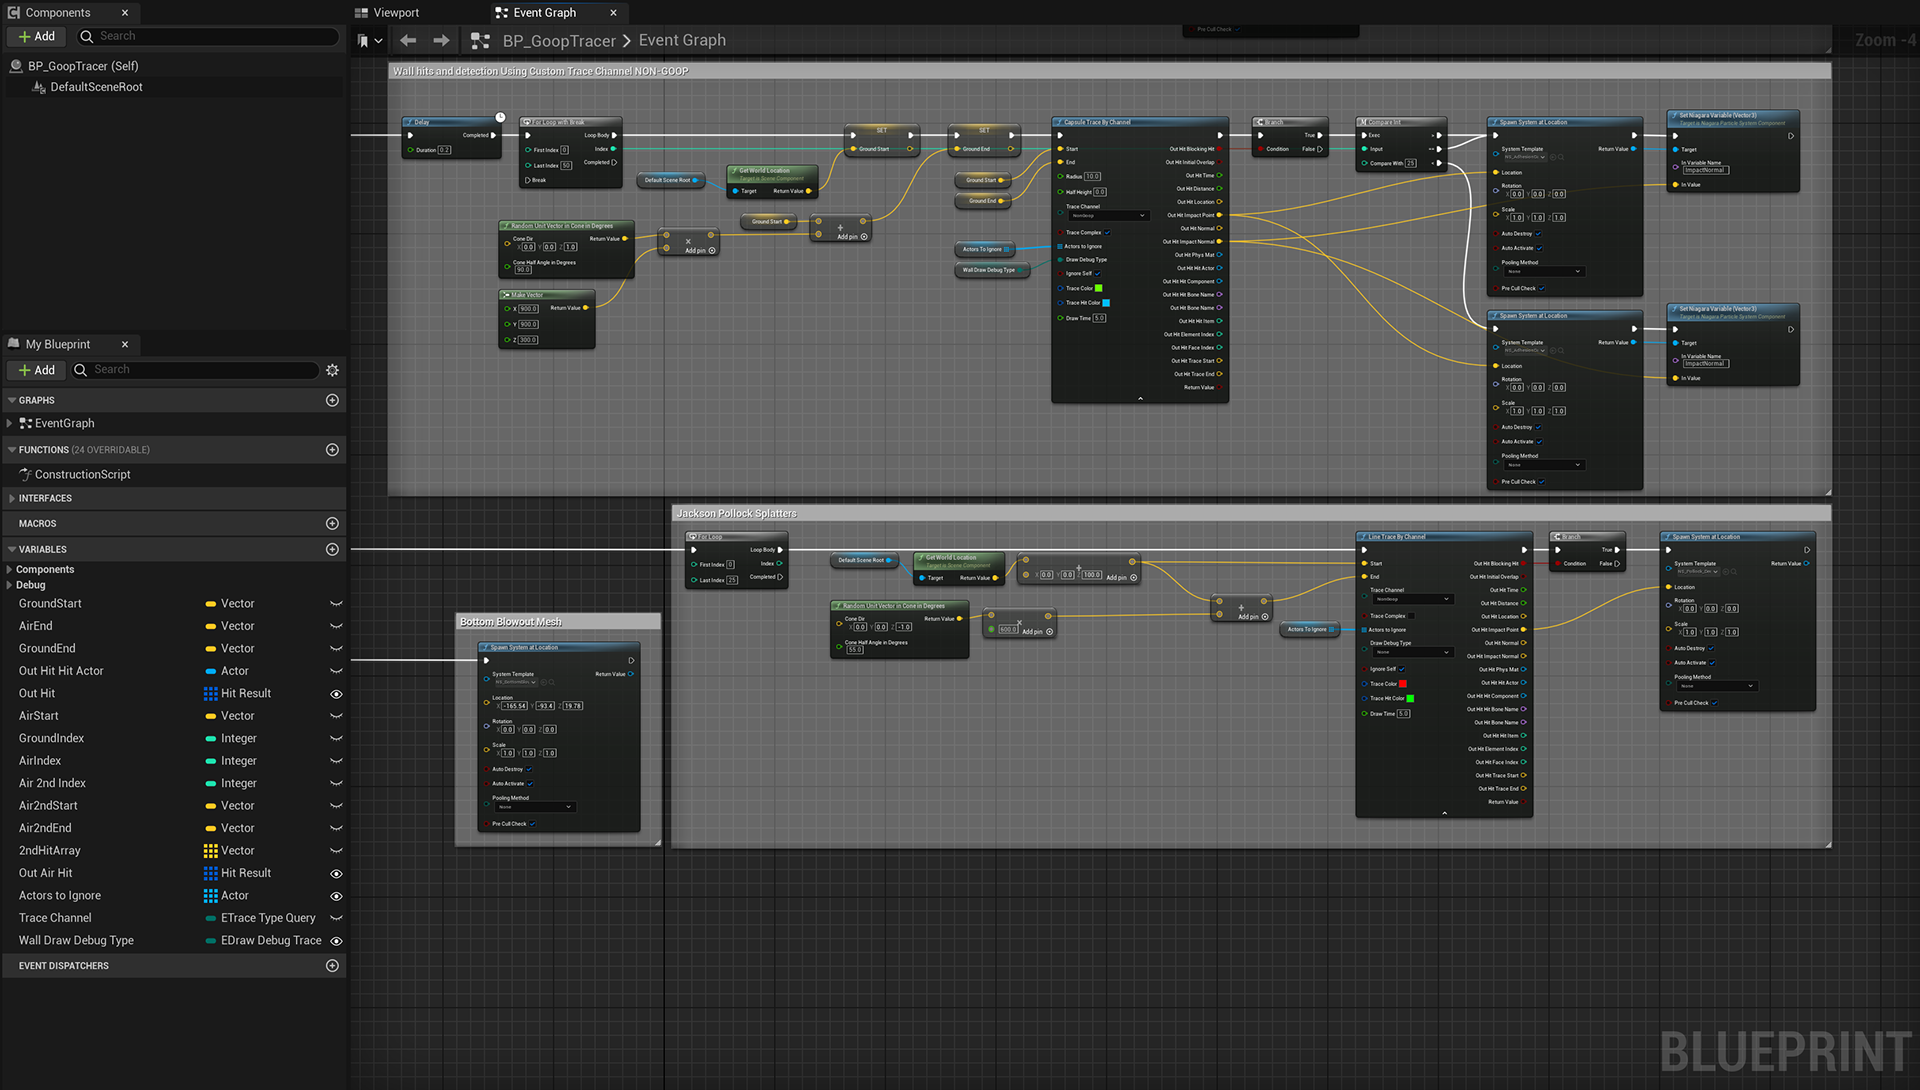This screenshot has height=1090, width=1920.
Task: Toggle Trace Complex checkbox on Capsule Trace node
Action: [x=1107, y=233]
